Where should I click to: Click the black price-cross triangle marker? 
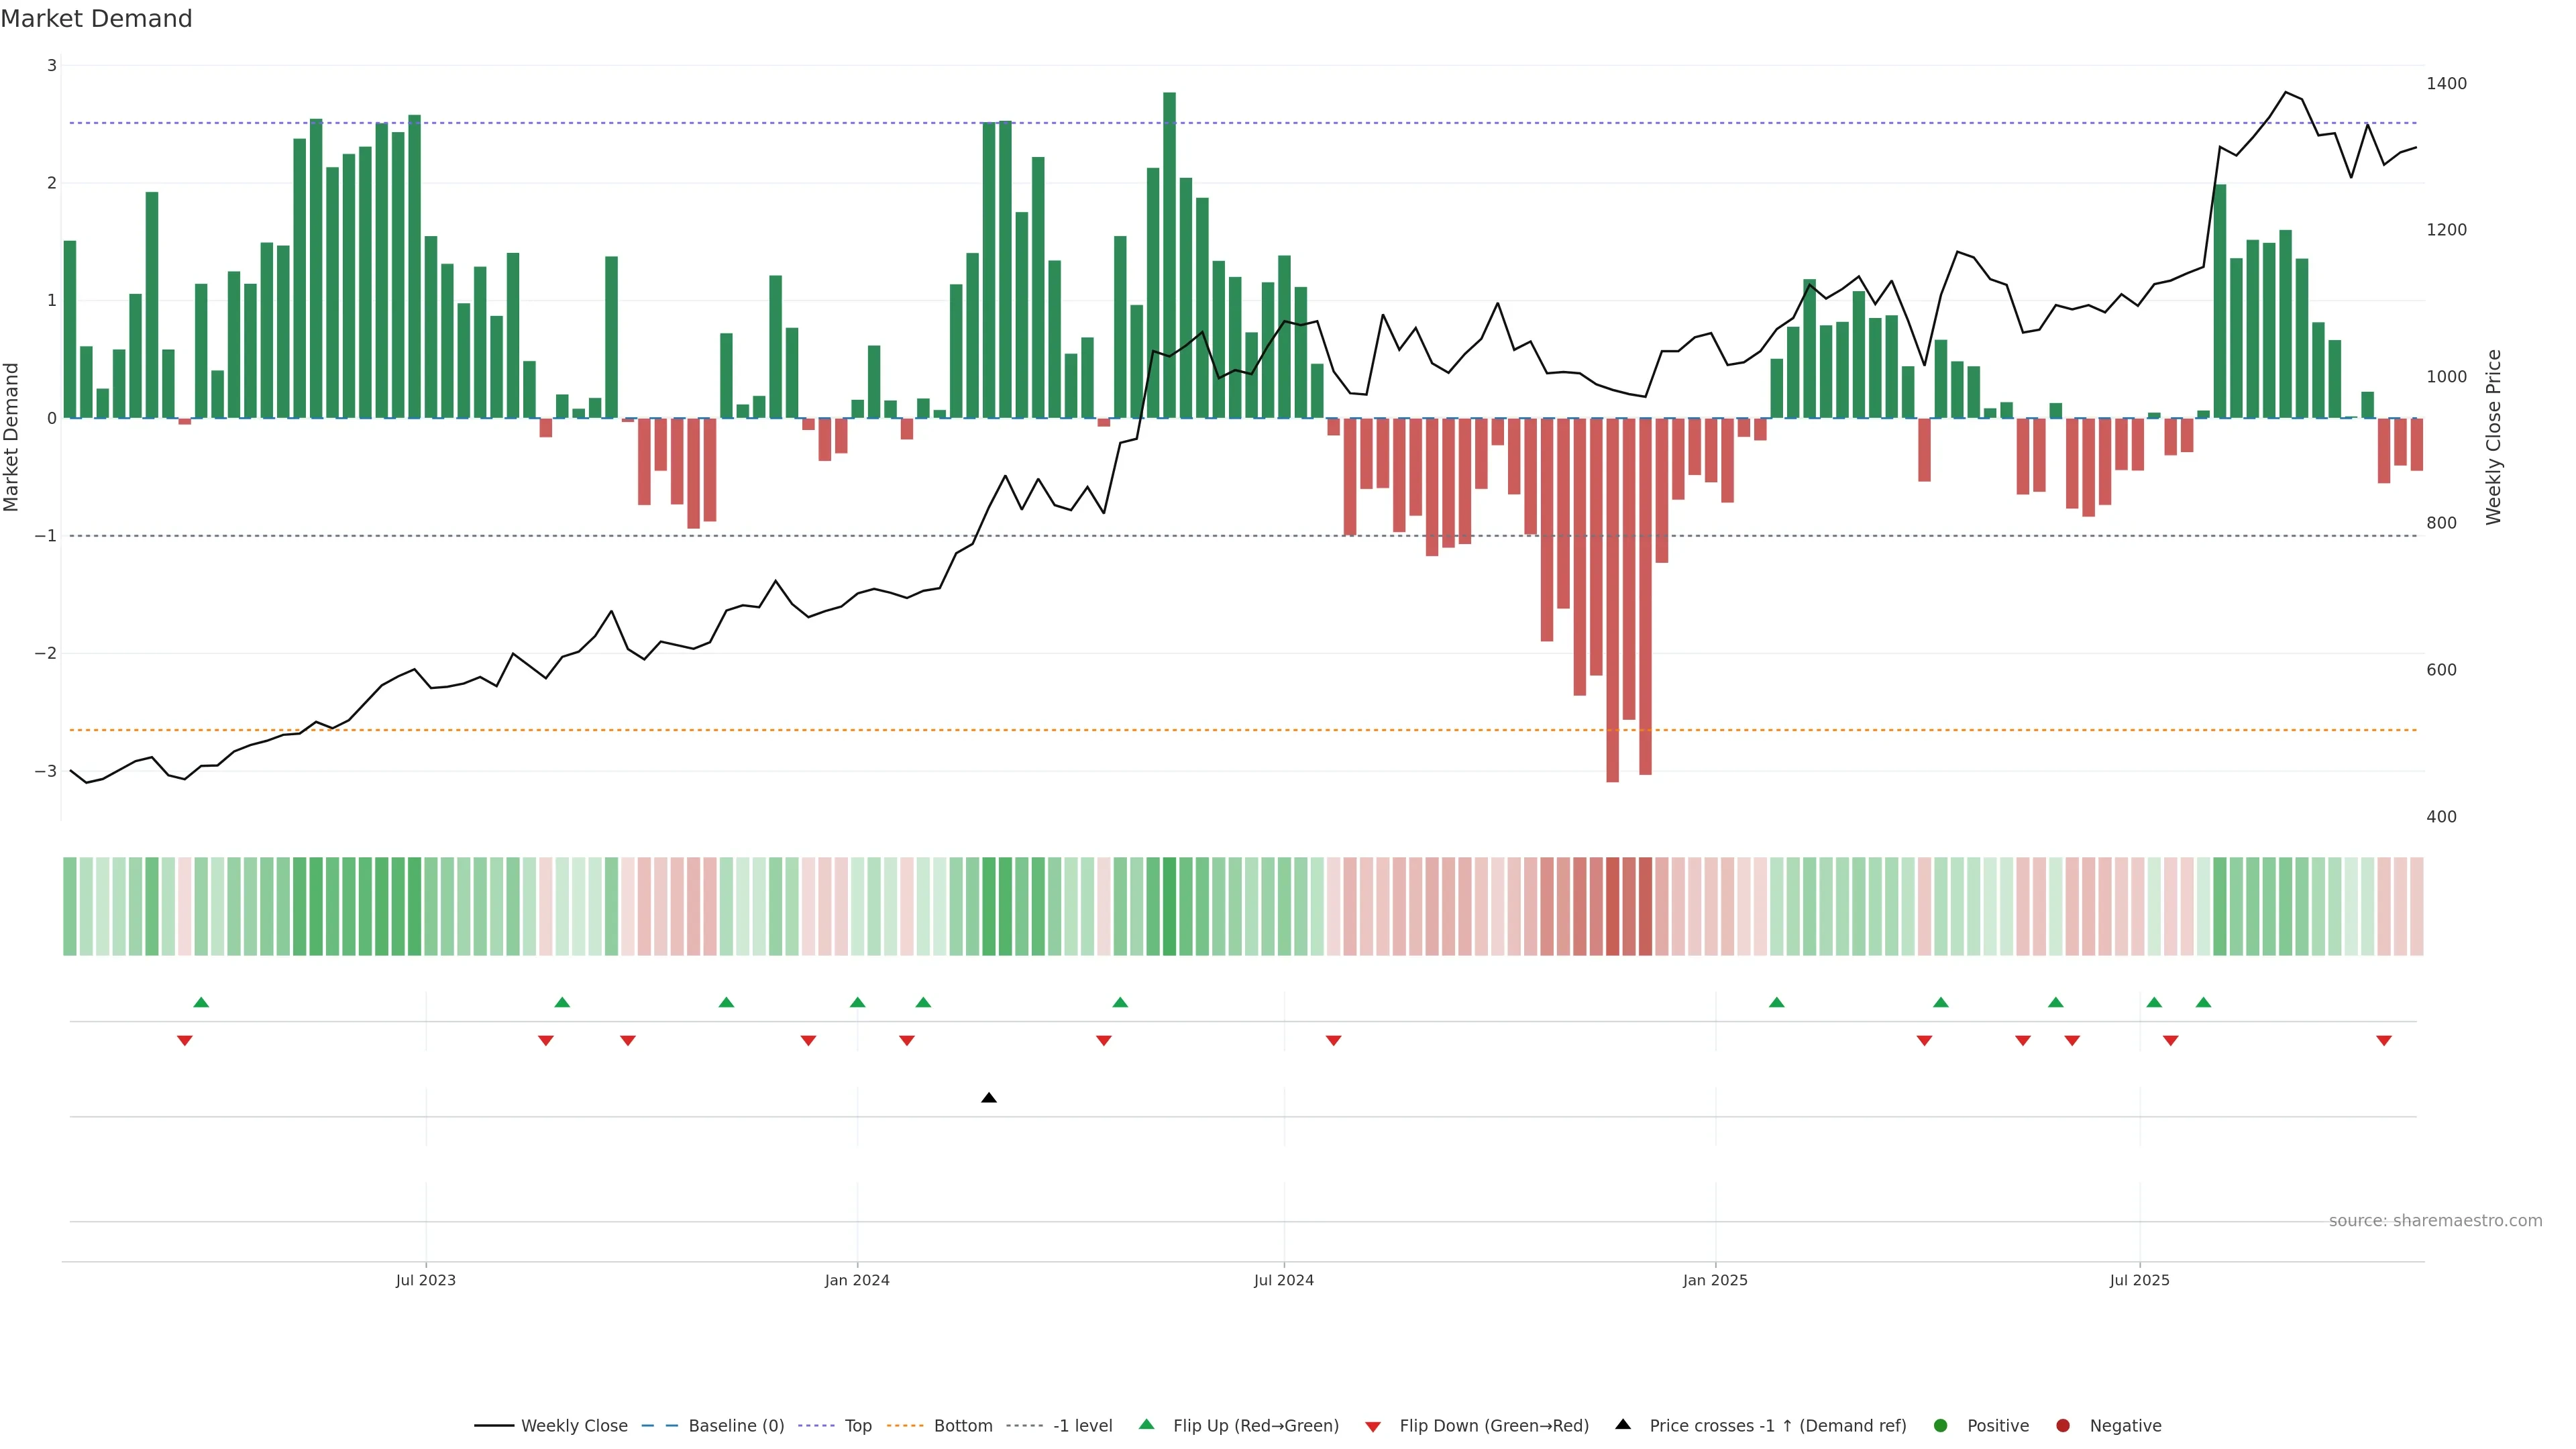coord(989,1098)
